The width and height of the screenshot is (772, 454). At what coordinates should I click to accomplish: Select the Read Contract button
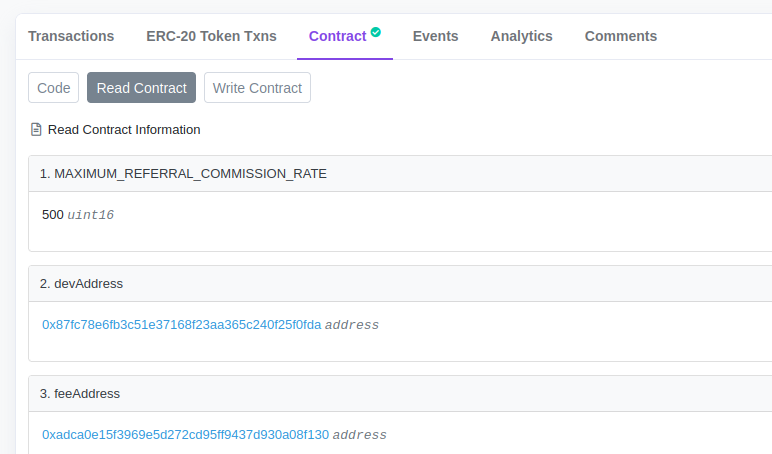click(141, 88)
